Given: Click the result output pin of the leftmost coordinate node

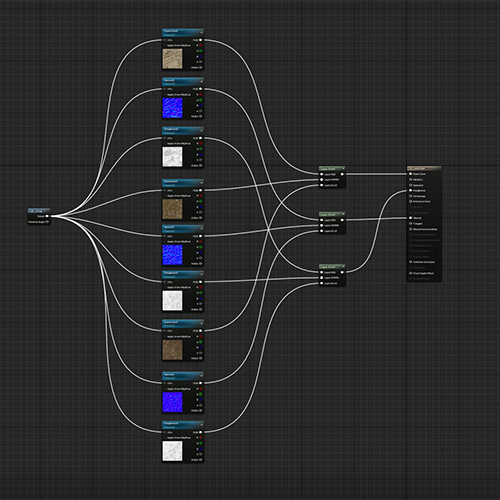Looking at the screenshot, I should click(47, 216).
